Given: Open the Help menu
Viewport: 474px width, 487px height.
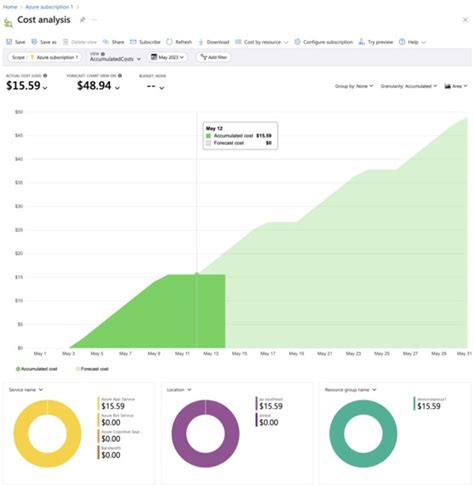Looking at the screenshot, I should click(x=412, y=42).
